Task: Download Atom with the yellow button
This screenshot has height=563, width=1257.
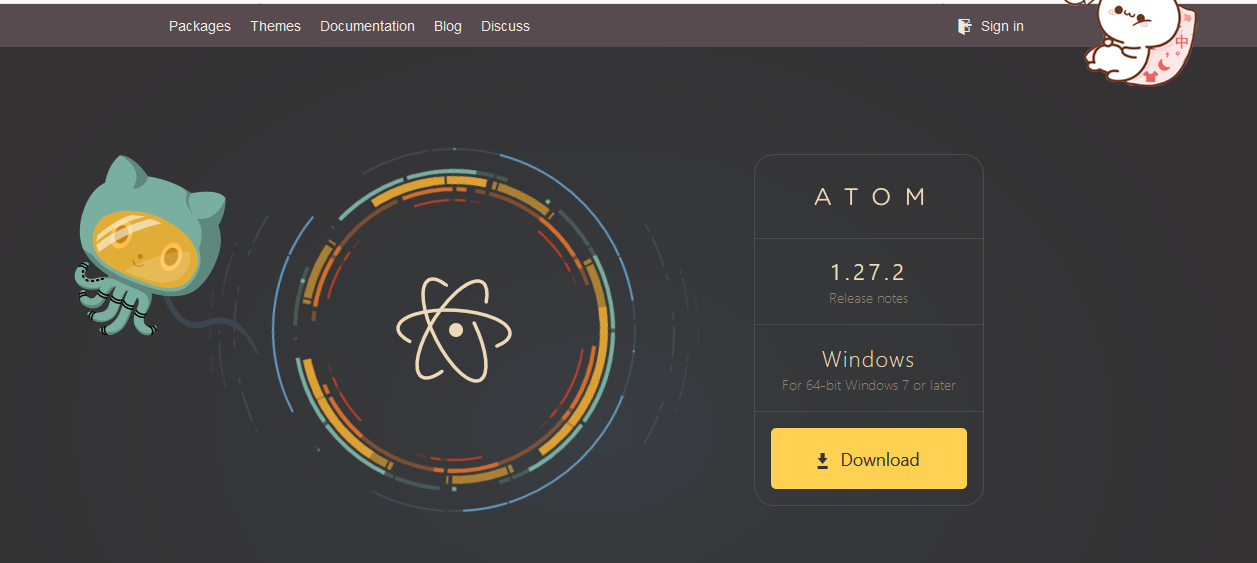Action: click(869, 459)
